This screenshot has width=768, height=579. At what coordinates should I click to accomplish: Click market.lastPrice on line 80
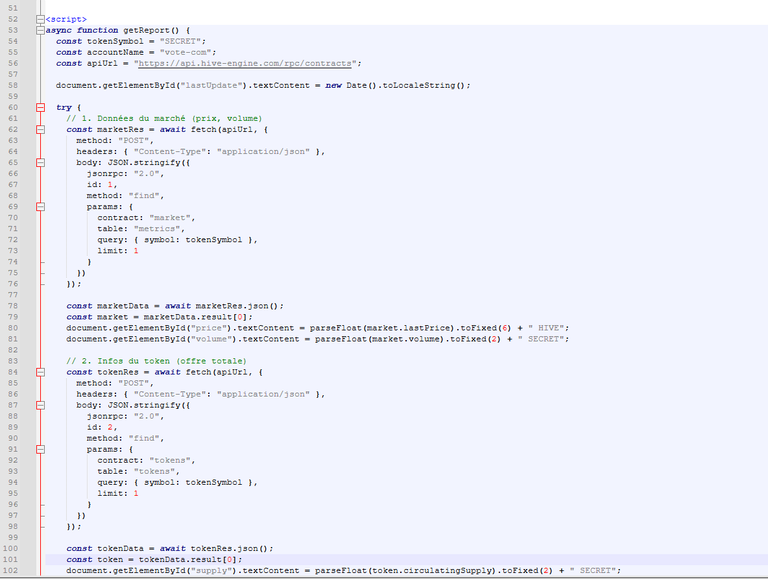point(410,328)
